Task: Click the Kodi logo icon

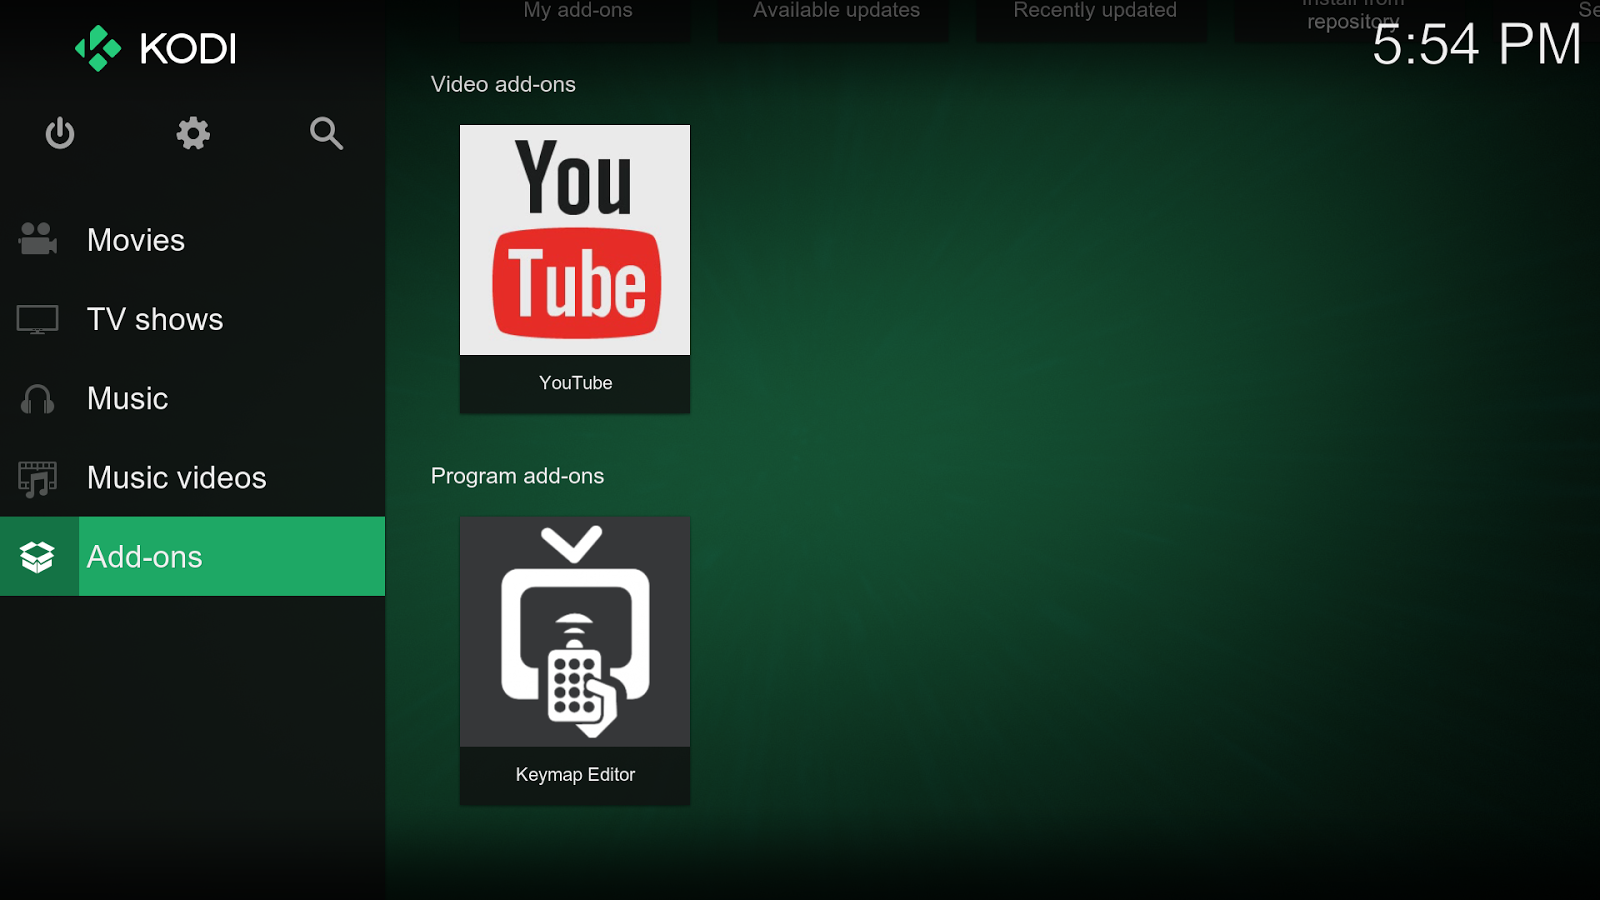Action: click(98, 48)
